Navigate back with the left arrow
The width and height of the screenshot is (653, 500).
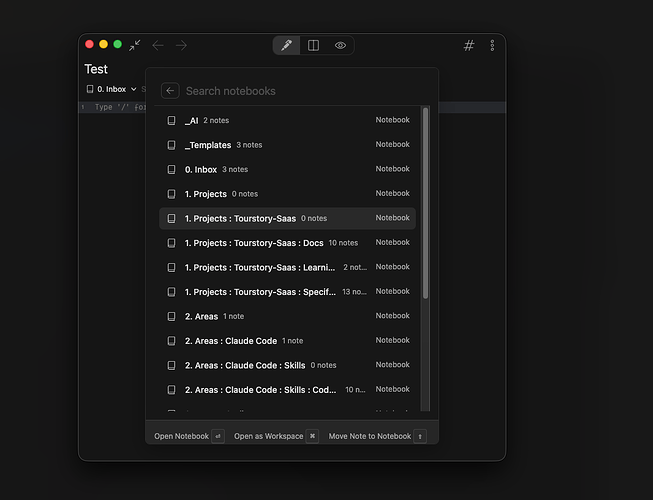point(158,45)
